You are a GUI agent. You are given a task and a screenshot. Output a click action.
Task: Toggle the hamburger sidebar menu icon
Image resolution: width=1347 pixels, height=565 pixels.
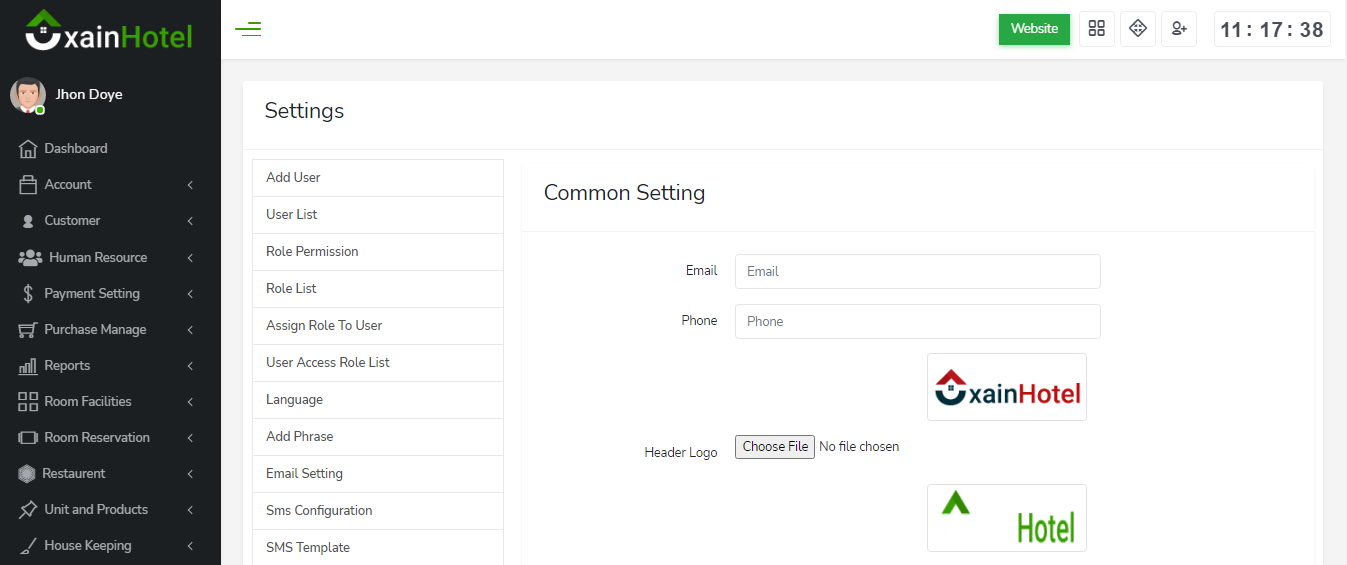click(x=248, y=29)
